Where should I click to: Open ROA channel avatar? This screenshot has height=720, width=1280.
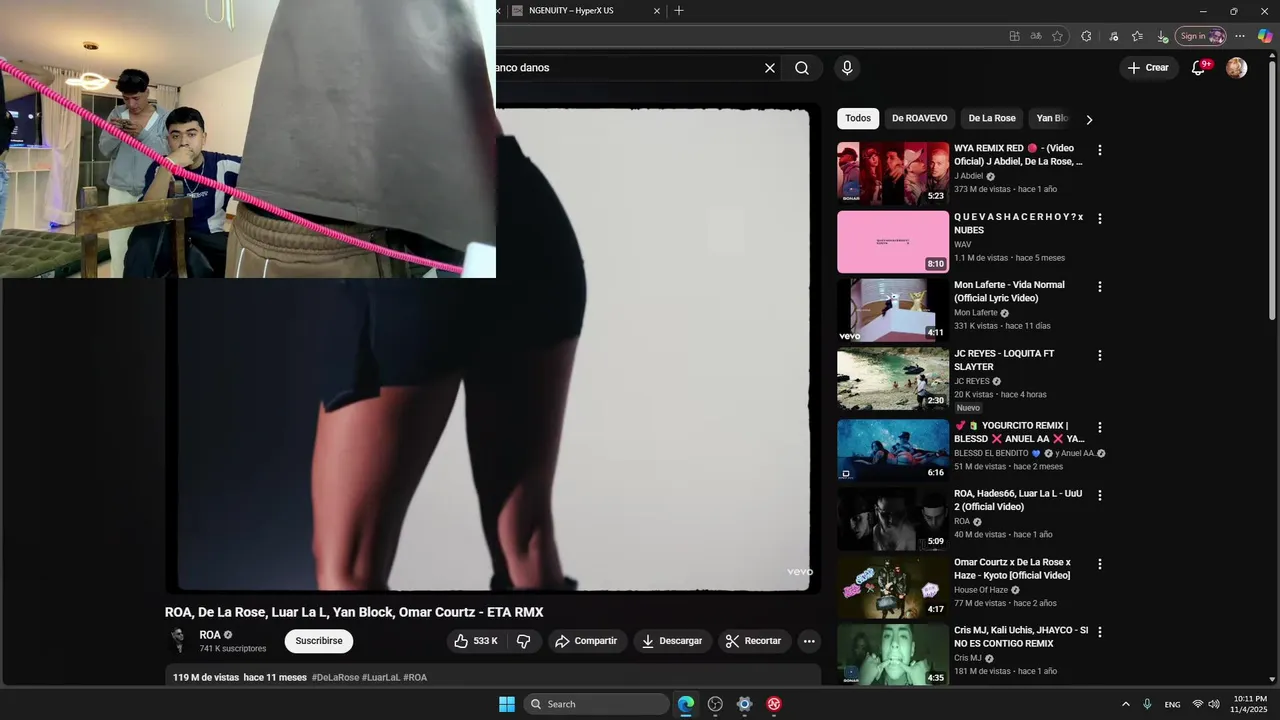tap(178, 641)
